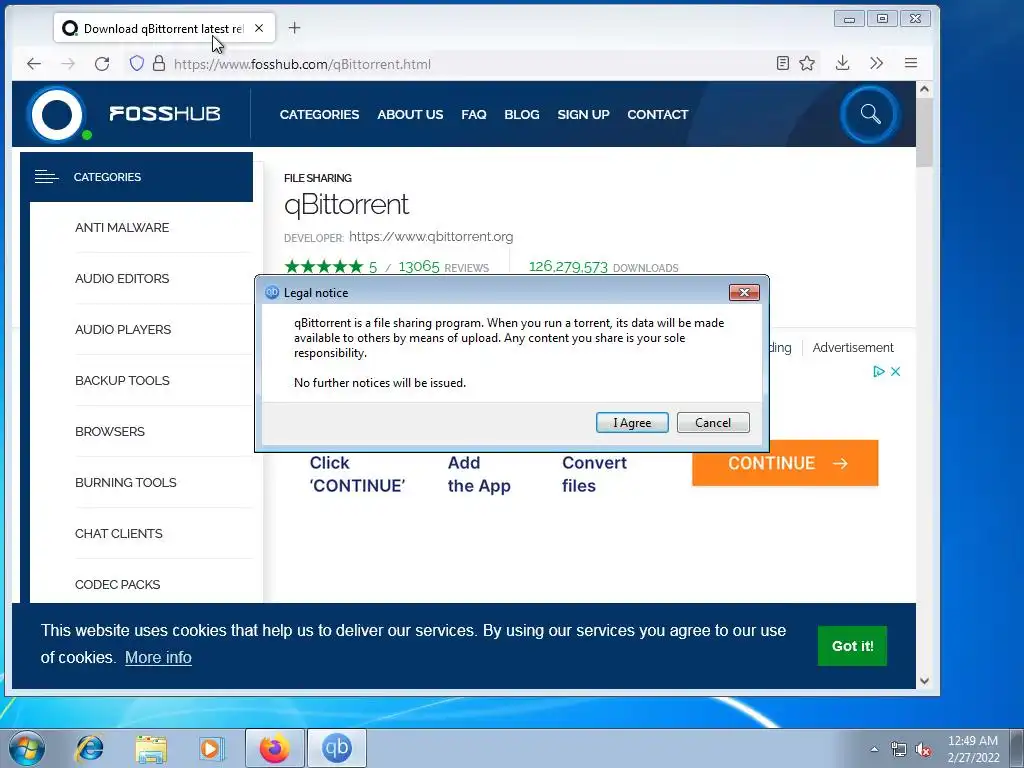Click the muted volume tray icon
The height and width of the screenshot is (768, 1024).
[923, 749]
